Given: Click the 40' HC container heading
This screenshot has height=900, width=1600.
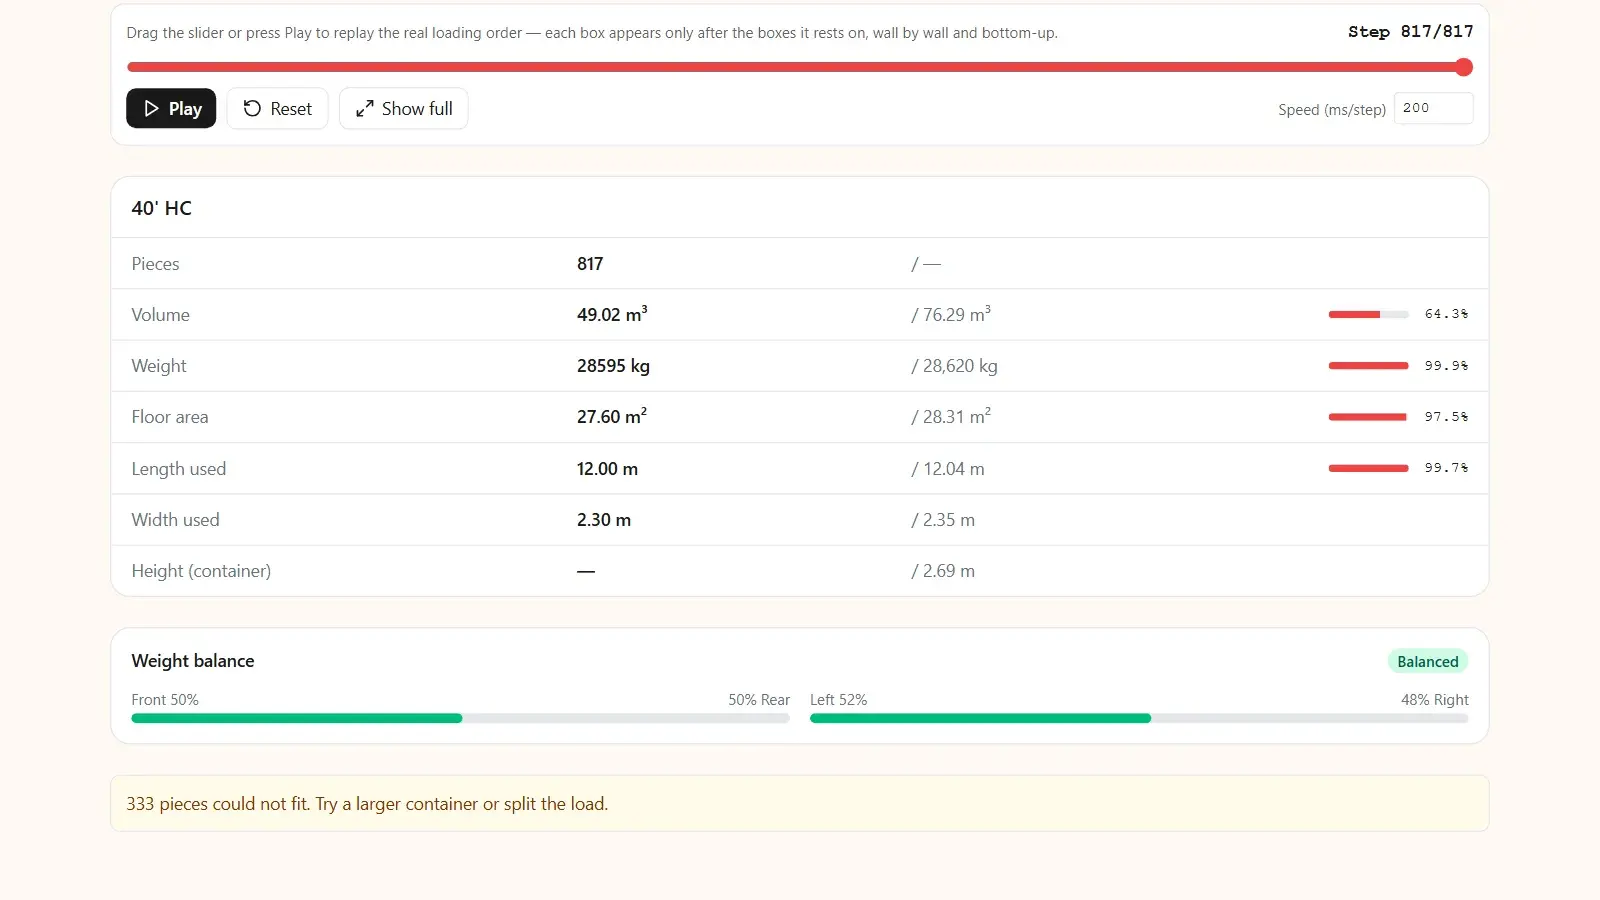Looking at the screenshot, I should tap(162, 208).
